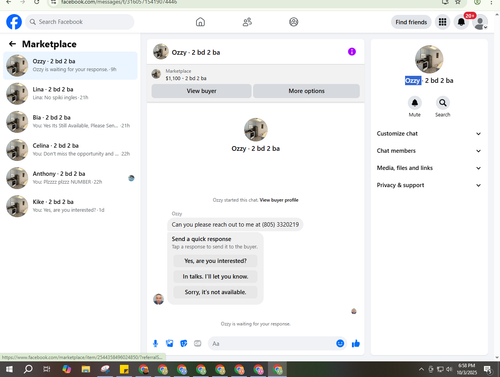Open Sticky Notes from the taskbar

tap(124, 369)
